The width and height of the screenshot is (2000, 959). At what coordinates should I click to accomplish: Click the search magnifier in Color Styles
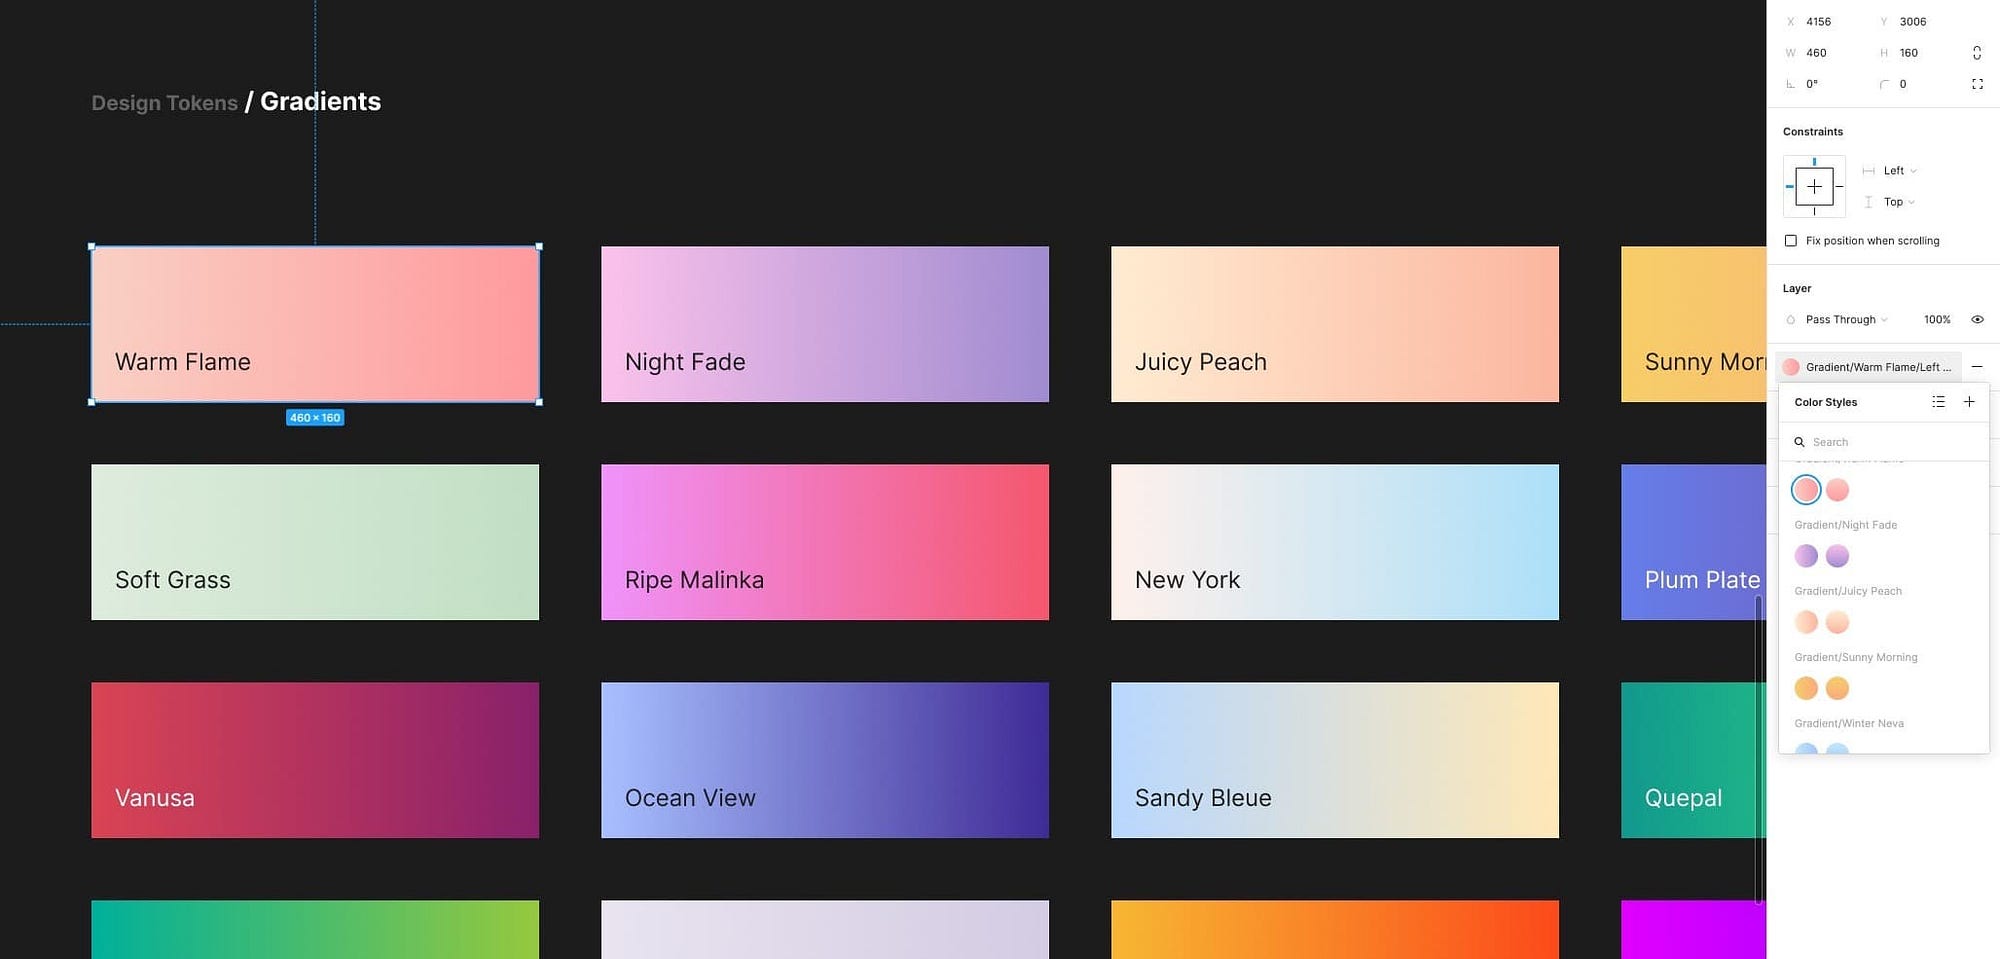[1799, 442]
